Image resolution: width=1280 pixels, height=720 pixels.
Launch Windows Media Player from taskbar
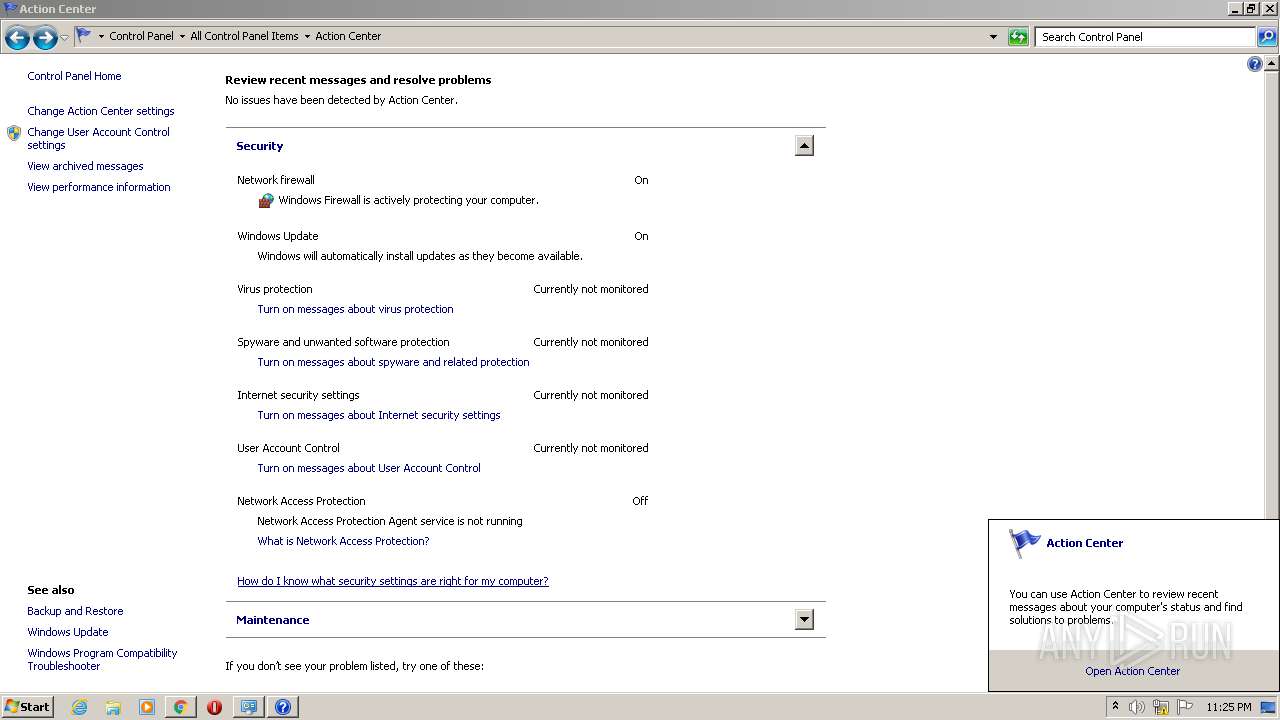tap(147, 707)
